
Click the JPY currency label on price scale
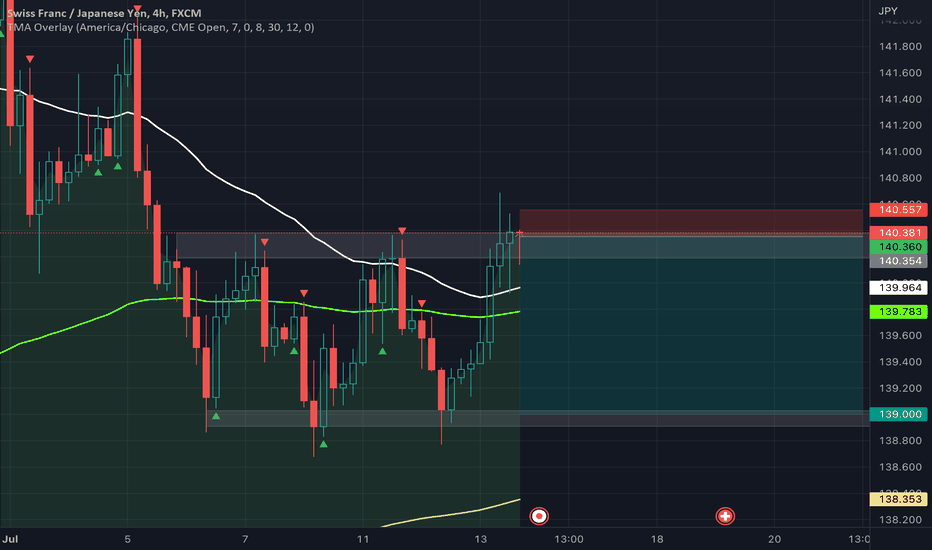888,11
